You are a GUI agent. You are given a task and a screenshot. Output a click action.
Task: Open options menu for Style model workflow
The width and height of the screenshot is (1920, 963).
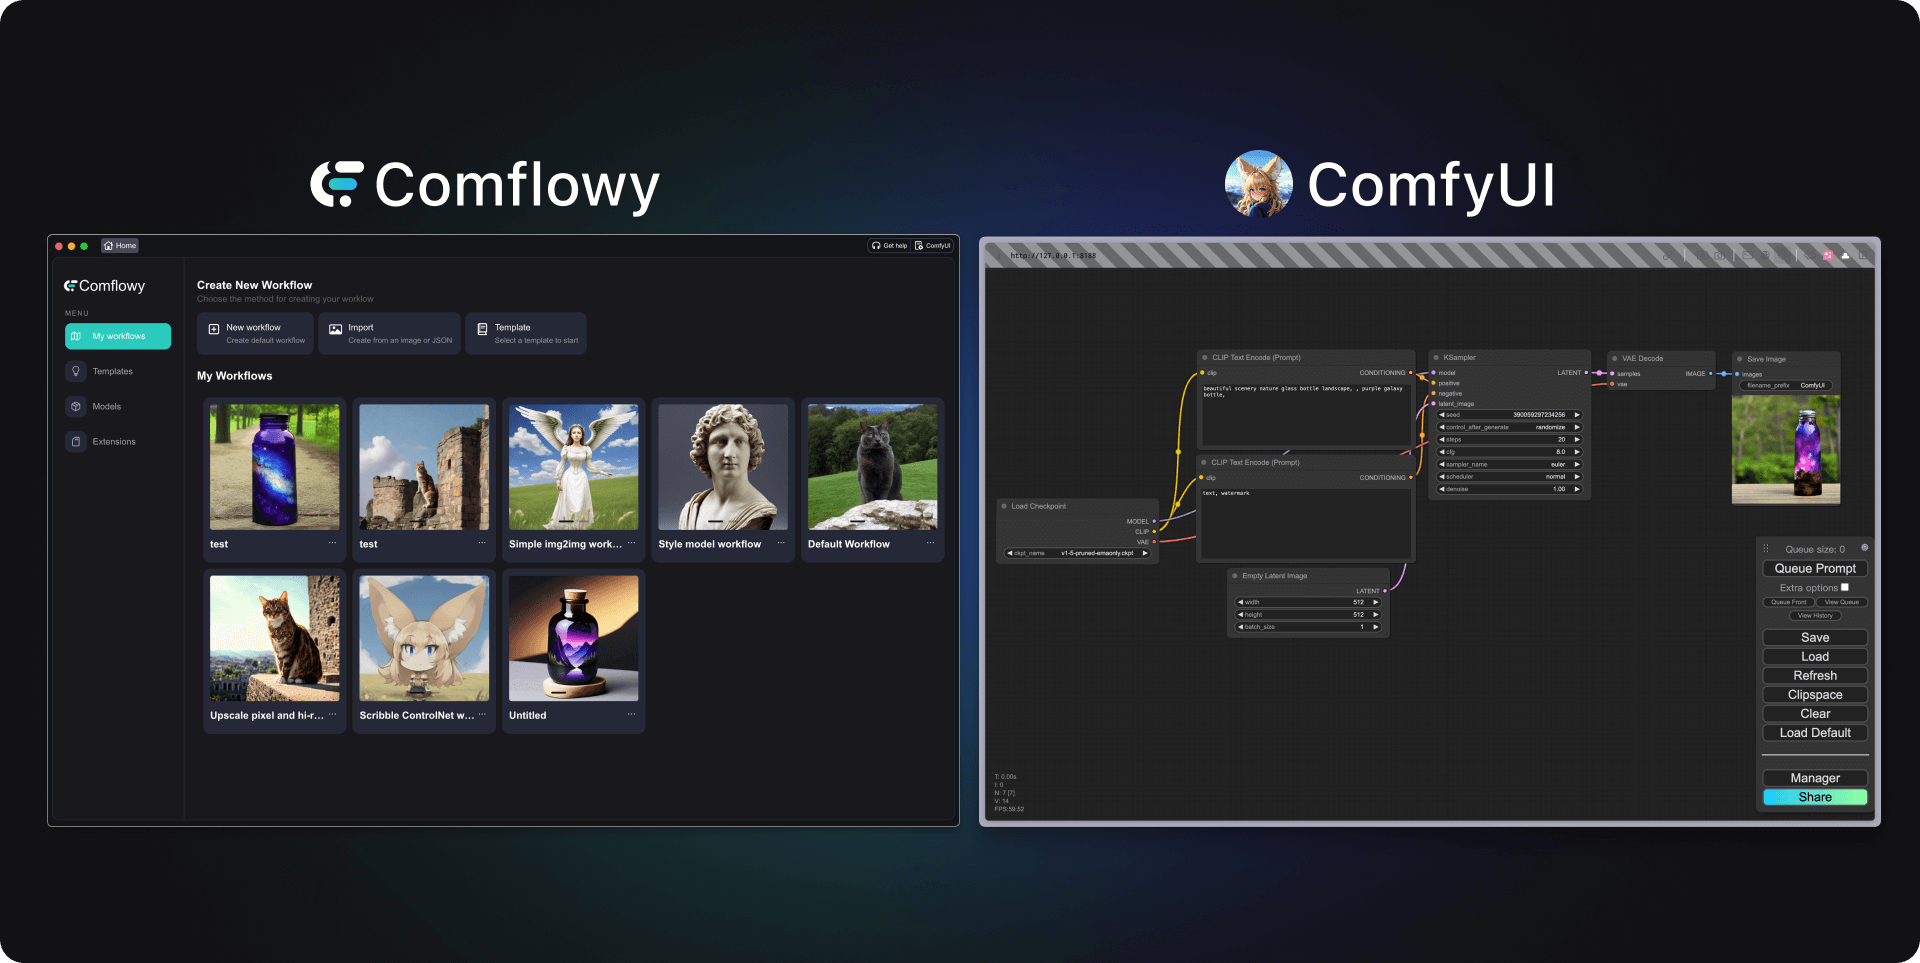click(x=781, y=543)
